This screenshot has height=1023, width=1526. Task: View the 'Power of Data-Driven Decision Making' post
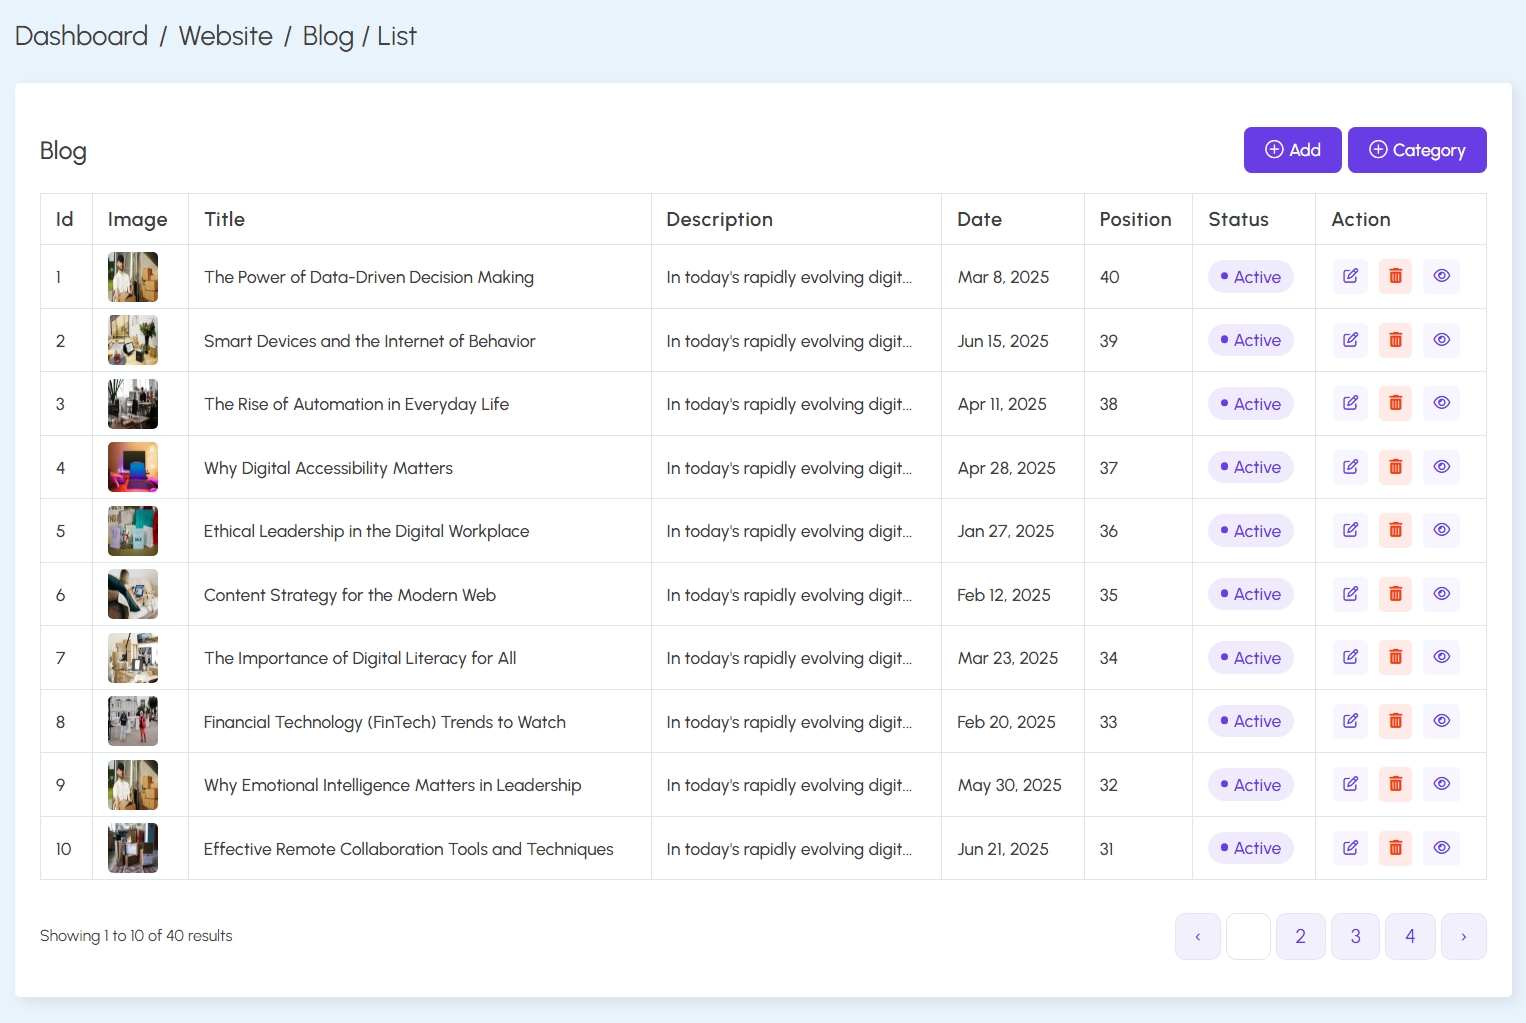1442,276
